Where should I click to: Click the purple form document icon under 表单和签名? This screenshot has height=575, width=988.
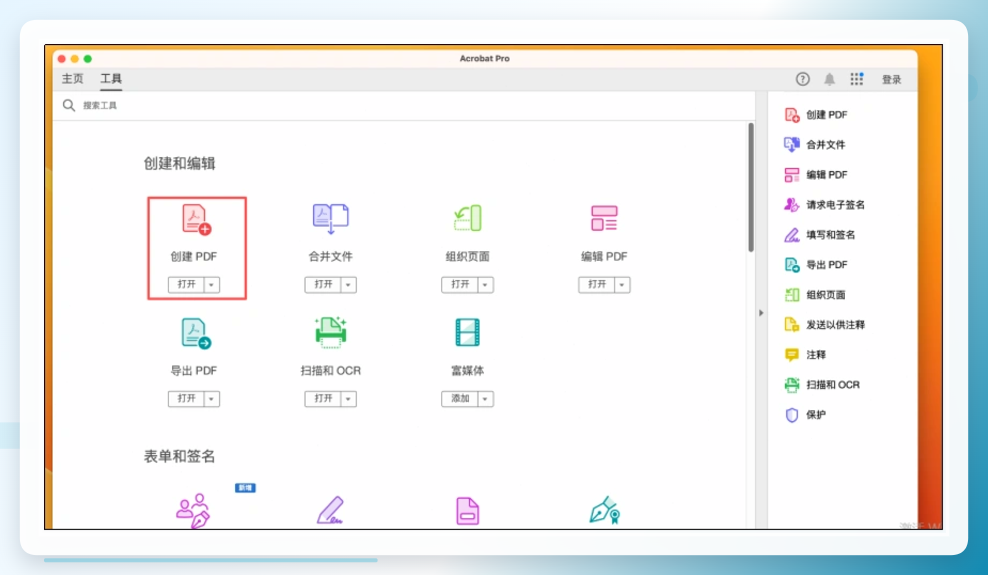click(x=468, y=511)
